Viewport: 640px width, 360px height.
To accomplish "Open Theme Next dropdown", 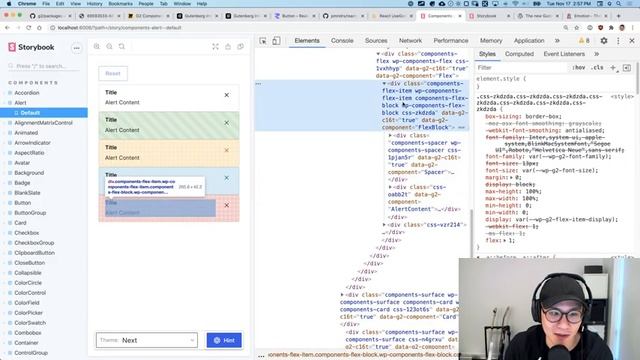I will point(147,340).
